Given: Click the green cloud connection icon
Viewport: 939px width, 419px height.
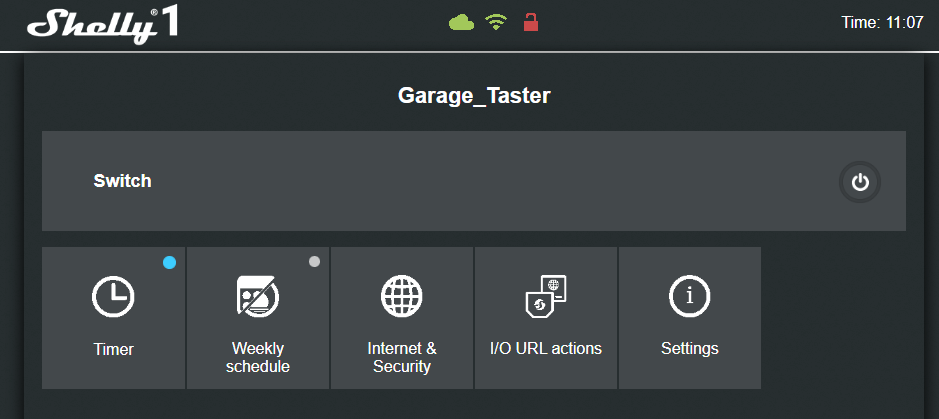Looking at the screenshot, I should click(x=461, y=22).
